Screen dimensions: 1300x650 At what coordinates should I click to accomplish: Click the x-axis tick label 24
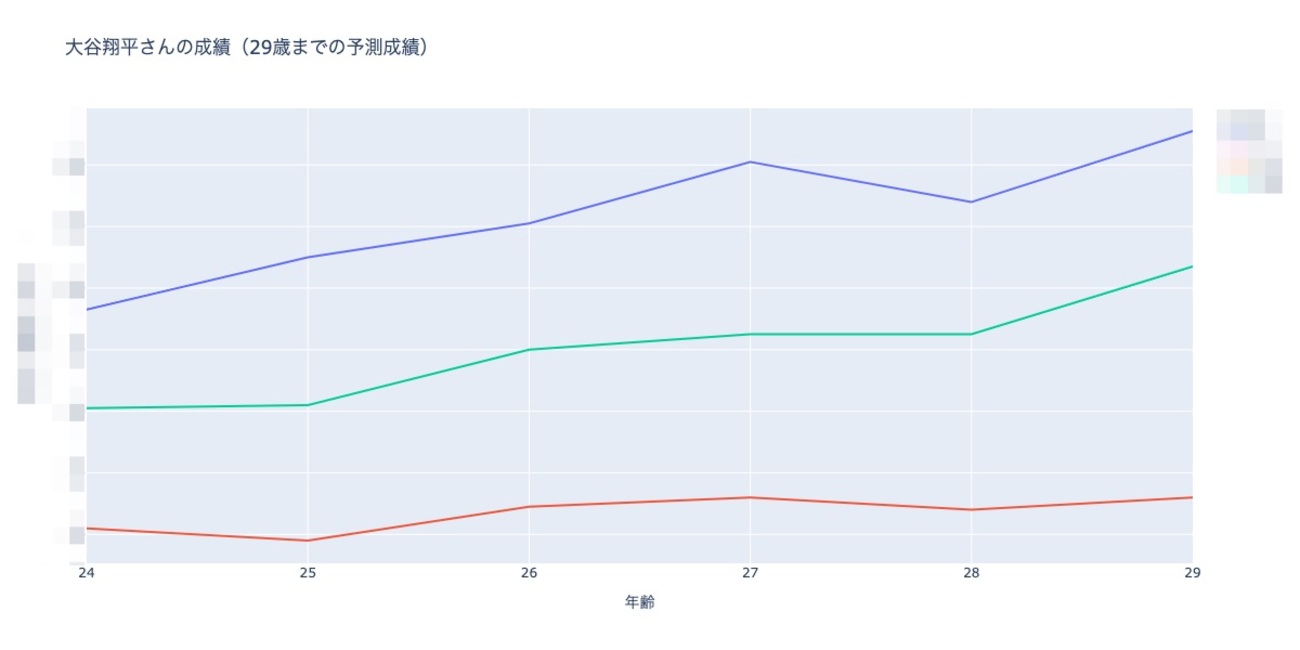click(x=87, y=574)
